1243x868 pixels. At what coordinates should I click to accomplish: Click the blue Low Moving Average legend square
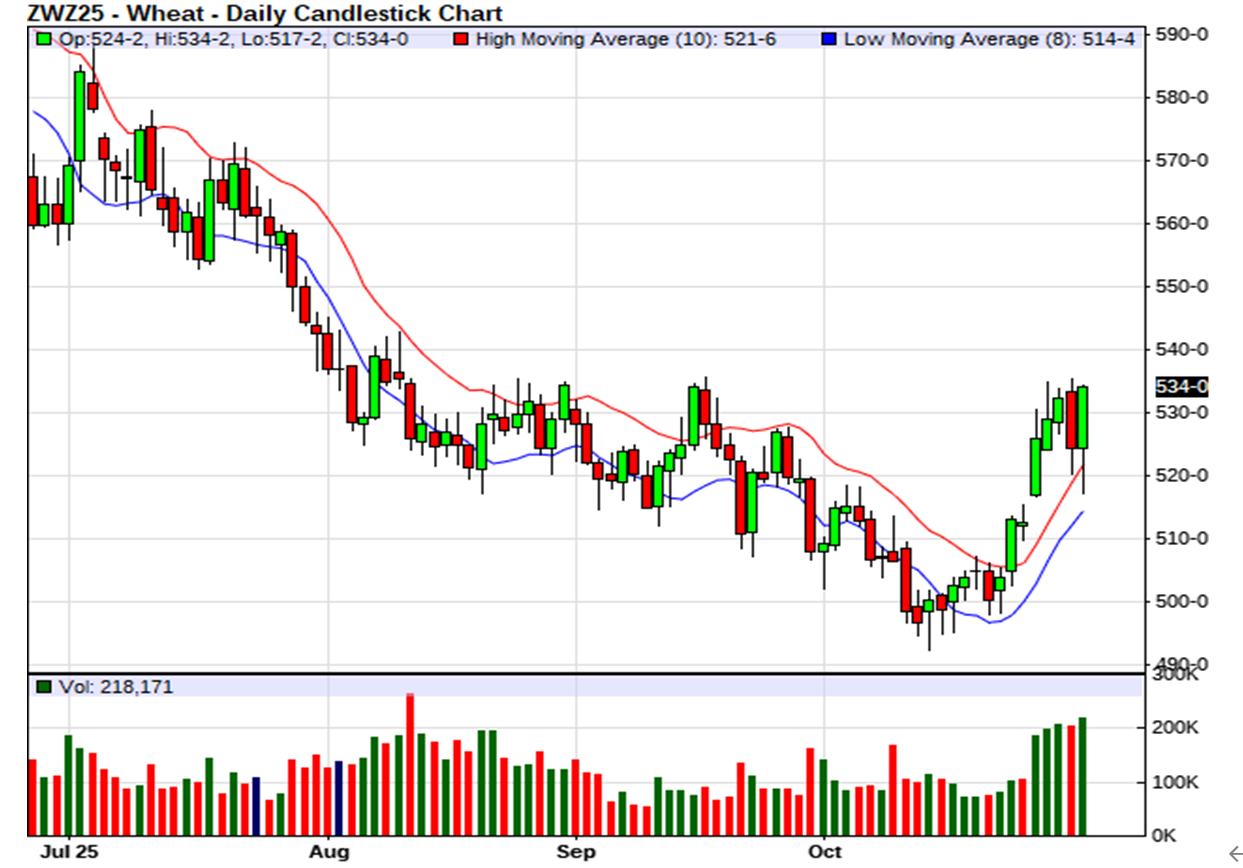(x=828, y=40)
